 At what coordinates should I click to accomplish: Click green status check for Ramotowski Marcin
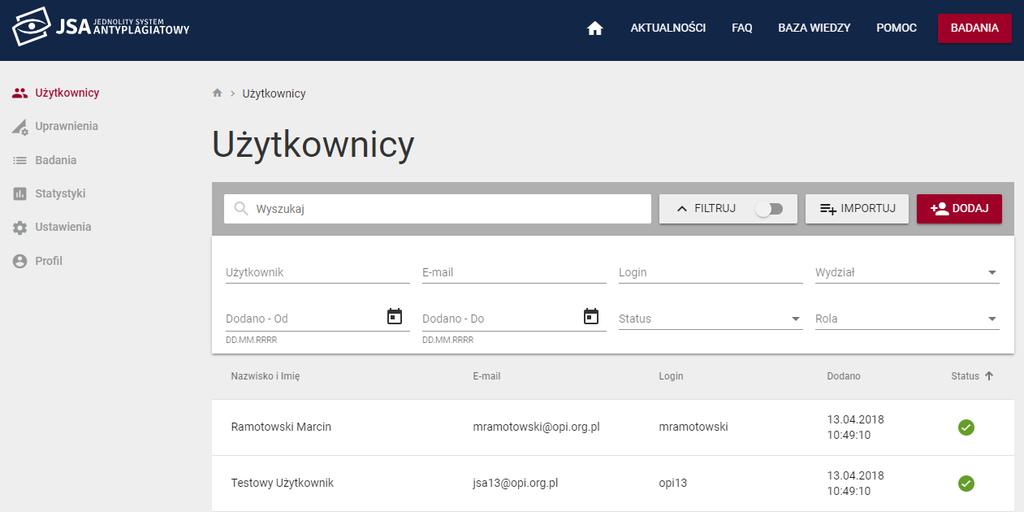tap(966, 427)
